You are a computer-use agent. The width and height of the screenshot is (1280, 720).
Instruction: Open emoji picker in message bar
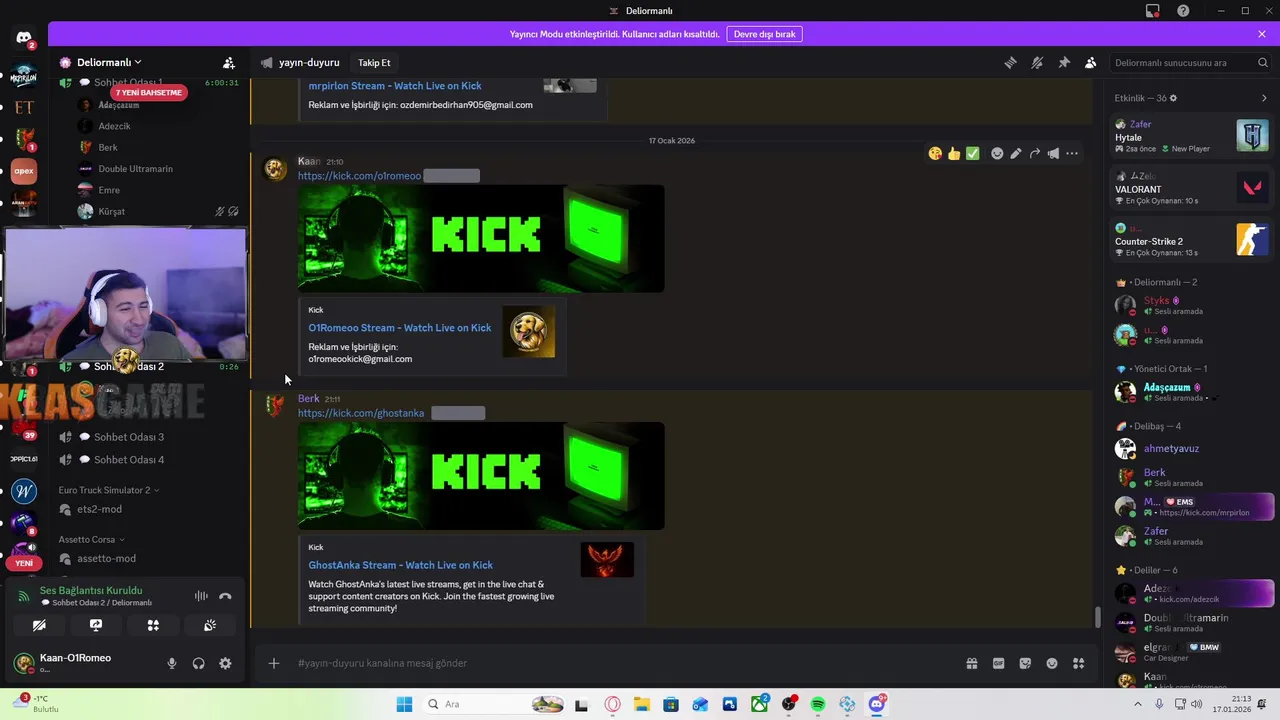(1052, 663)
